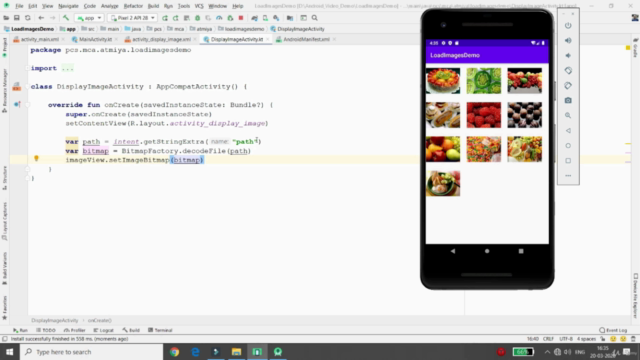Click the yellow lightbulb intention icon
The image size is (640, 360).
pyautogui.click(x=36, y=158)
